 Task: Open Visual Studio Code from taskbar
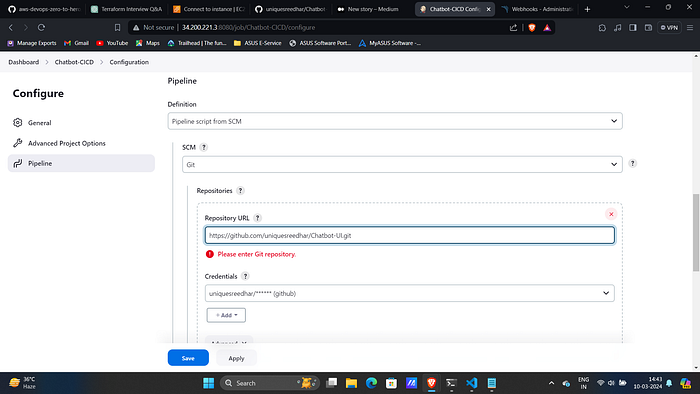pos(471,383)
